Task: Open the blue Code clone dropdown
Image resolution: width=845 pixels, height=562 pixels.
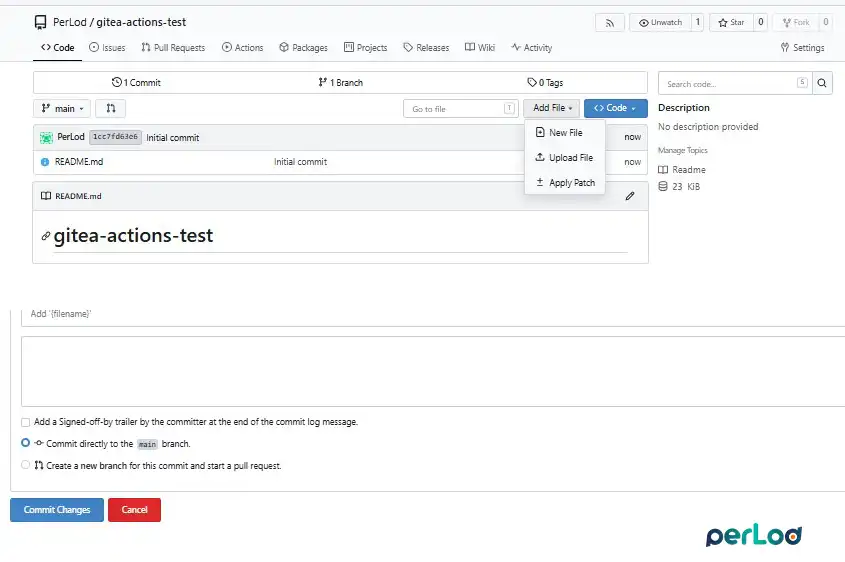Action: [x=615, y=108]
